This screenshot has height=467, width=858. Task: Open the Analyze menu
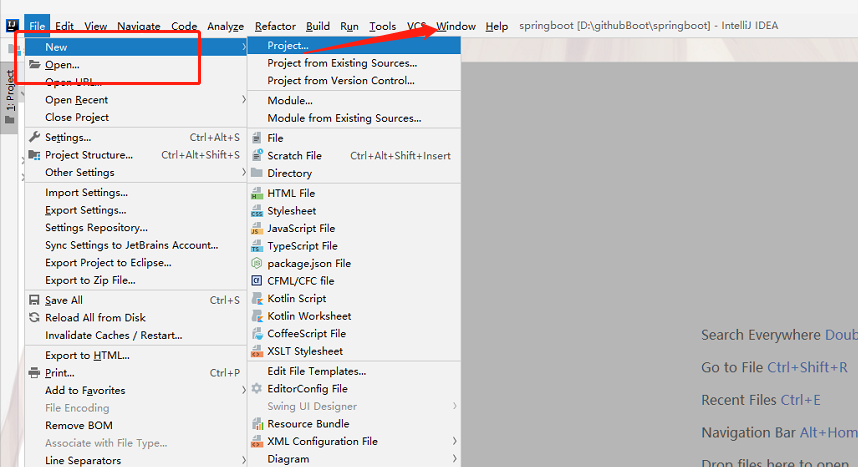pos(225,26)
